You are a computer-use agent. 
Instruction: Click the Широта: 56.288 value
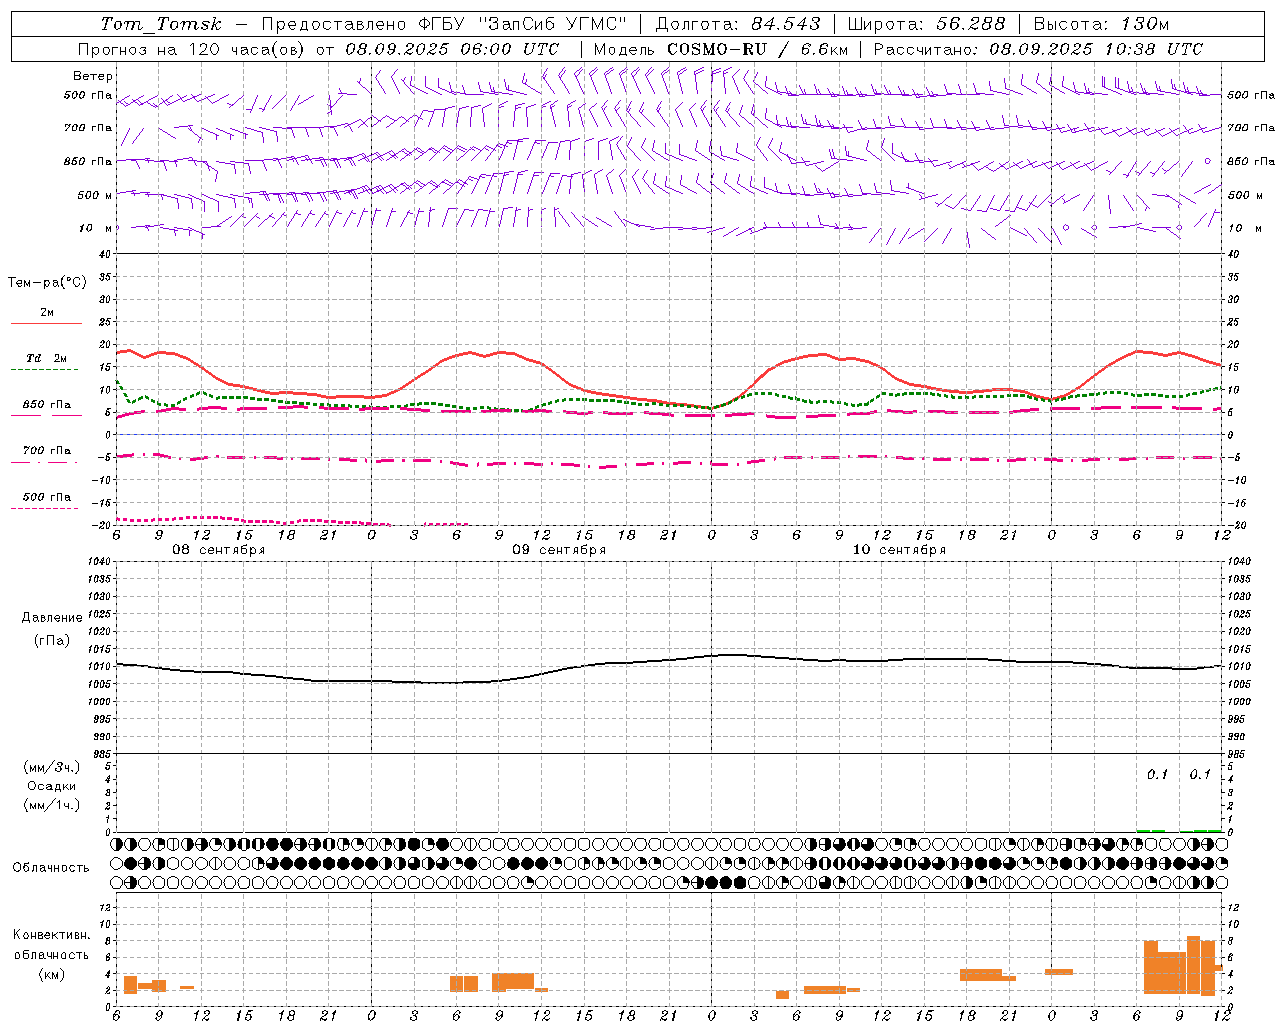click(x=926, y=24)
